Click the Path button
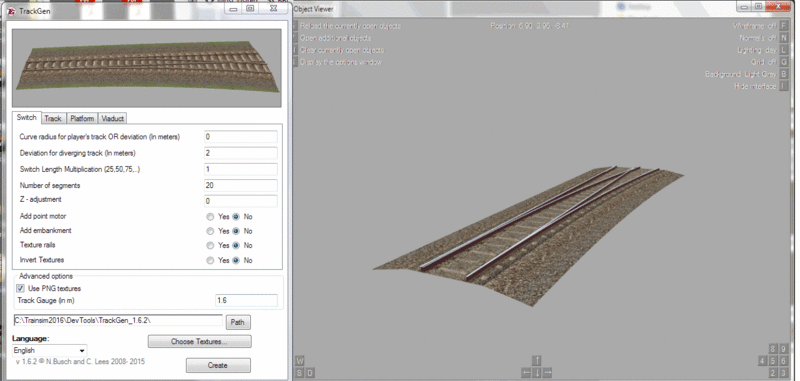800x381 pixels. pos(238,322)
